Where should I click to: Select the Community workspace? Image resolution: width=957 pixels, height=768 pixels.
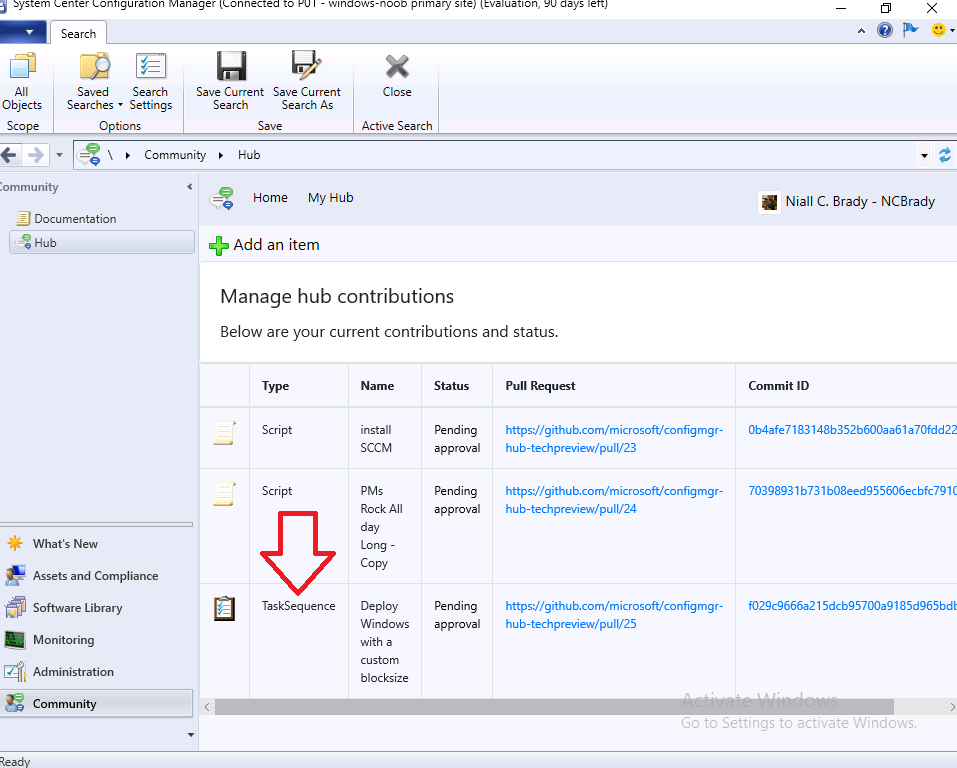tap(96, 703)
